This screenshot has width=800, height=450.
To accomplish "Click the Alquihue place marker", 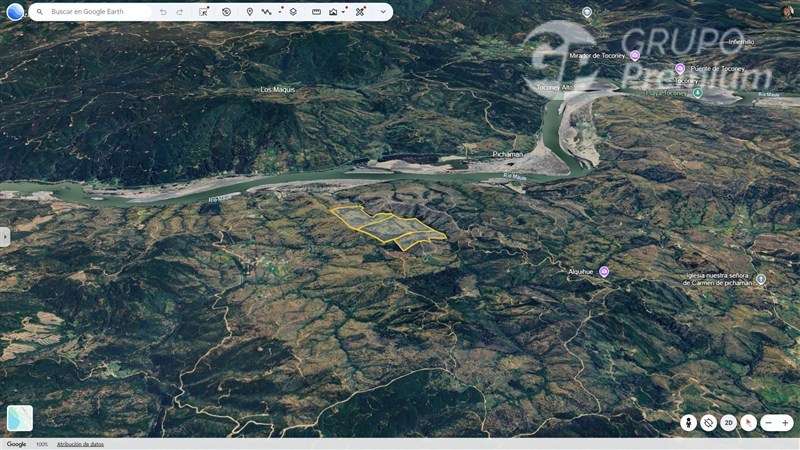I will tap(604, 271).
